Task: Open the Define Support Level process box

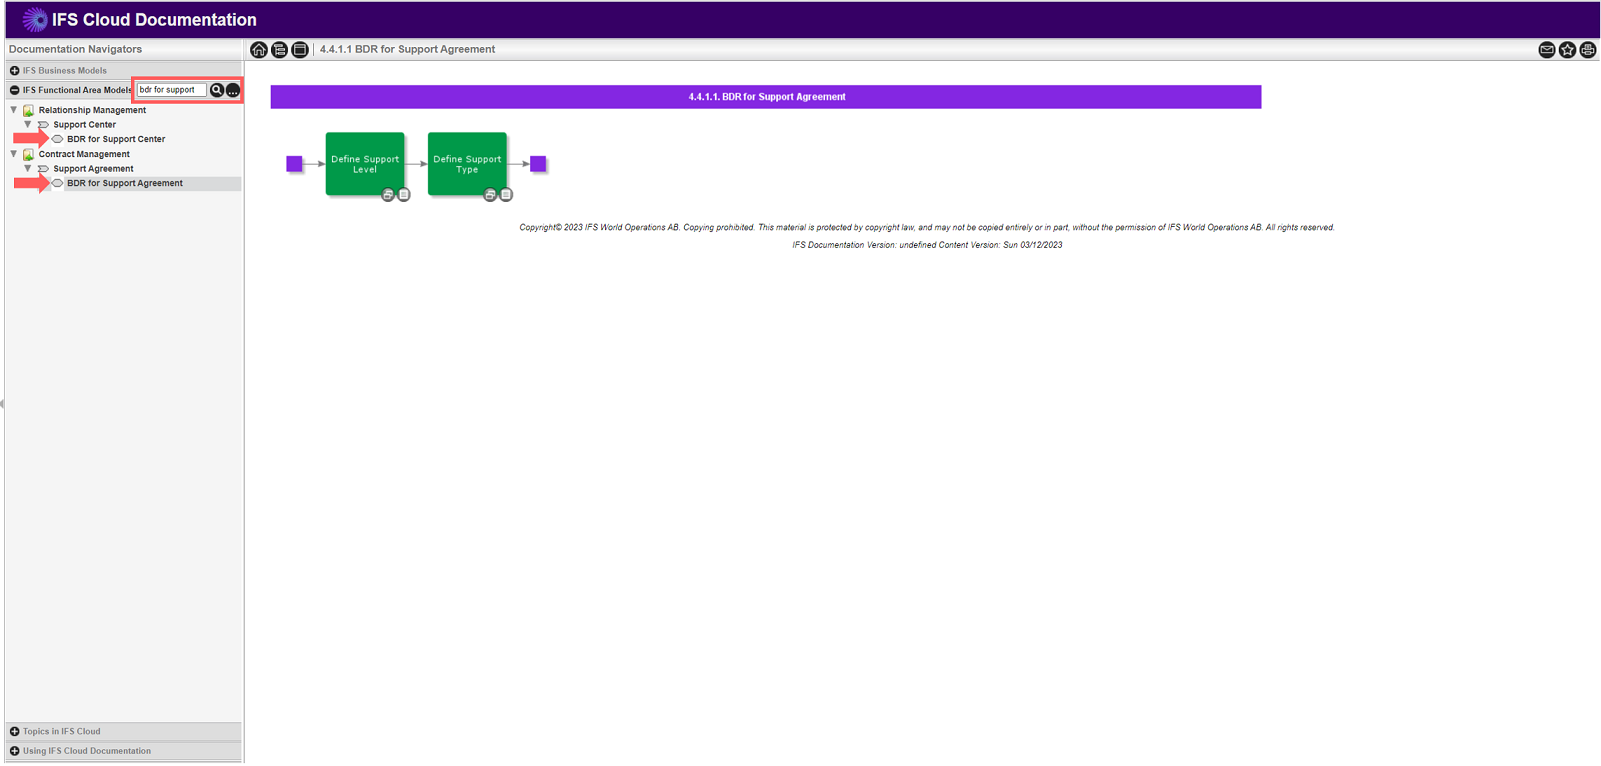Action: pos(365,161)
